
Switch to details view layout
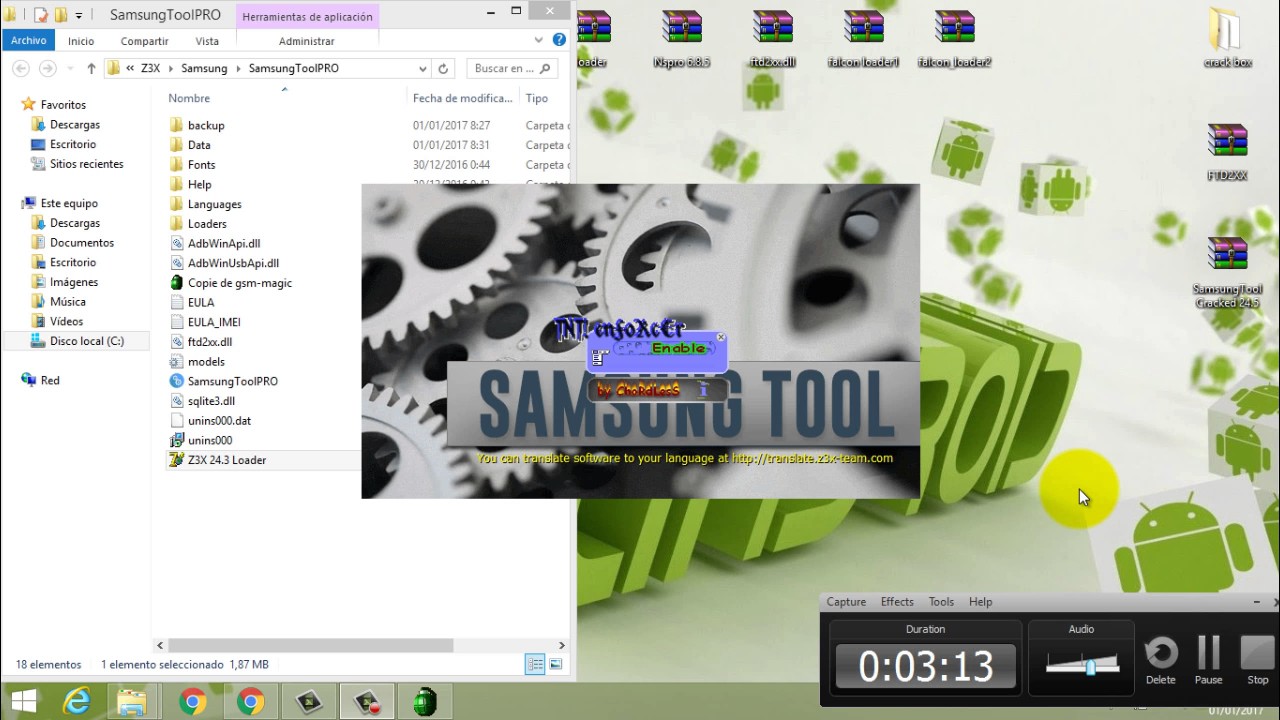535,664
